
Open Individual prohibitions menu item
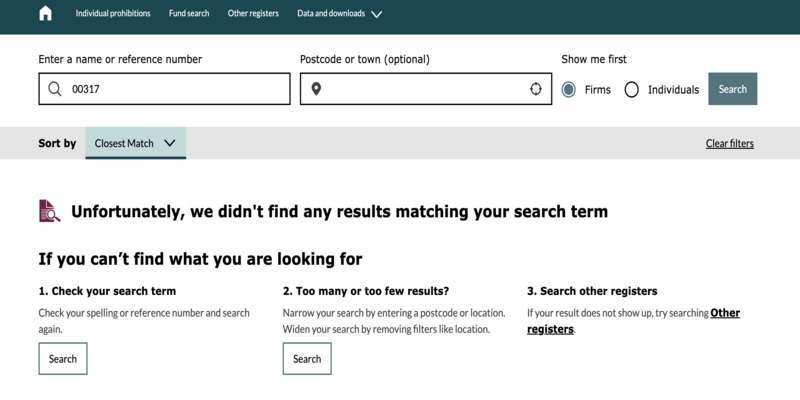pyautogui.click(x=113, y=13)
